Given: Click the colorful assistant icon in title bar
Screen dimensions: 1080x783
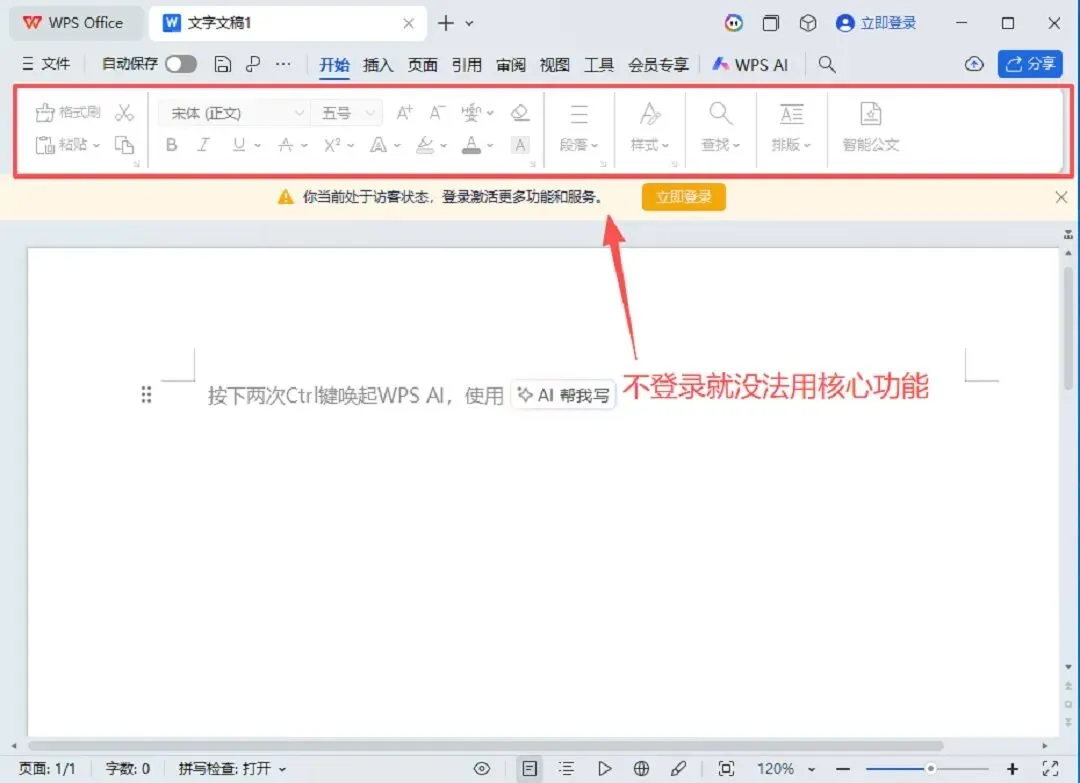Looking at the screenshot, I should [734, 23].
